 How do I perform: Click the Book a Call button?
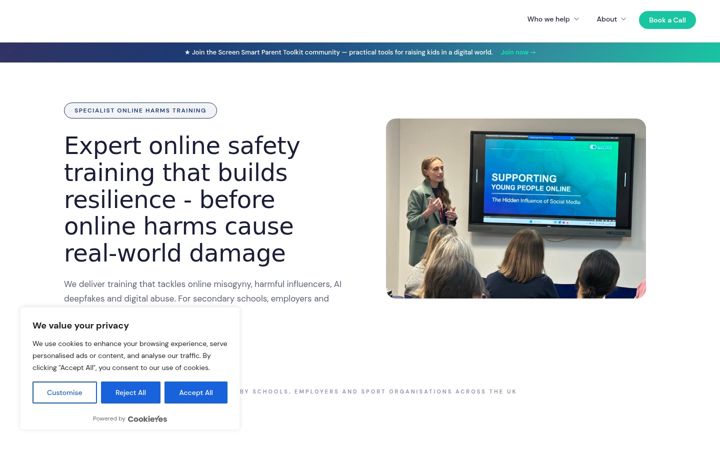(x=667, y=20)
